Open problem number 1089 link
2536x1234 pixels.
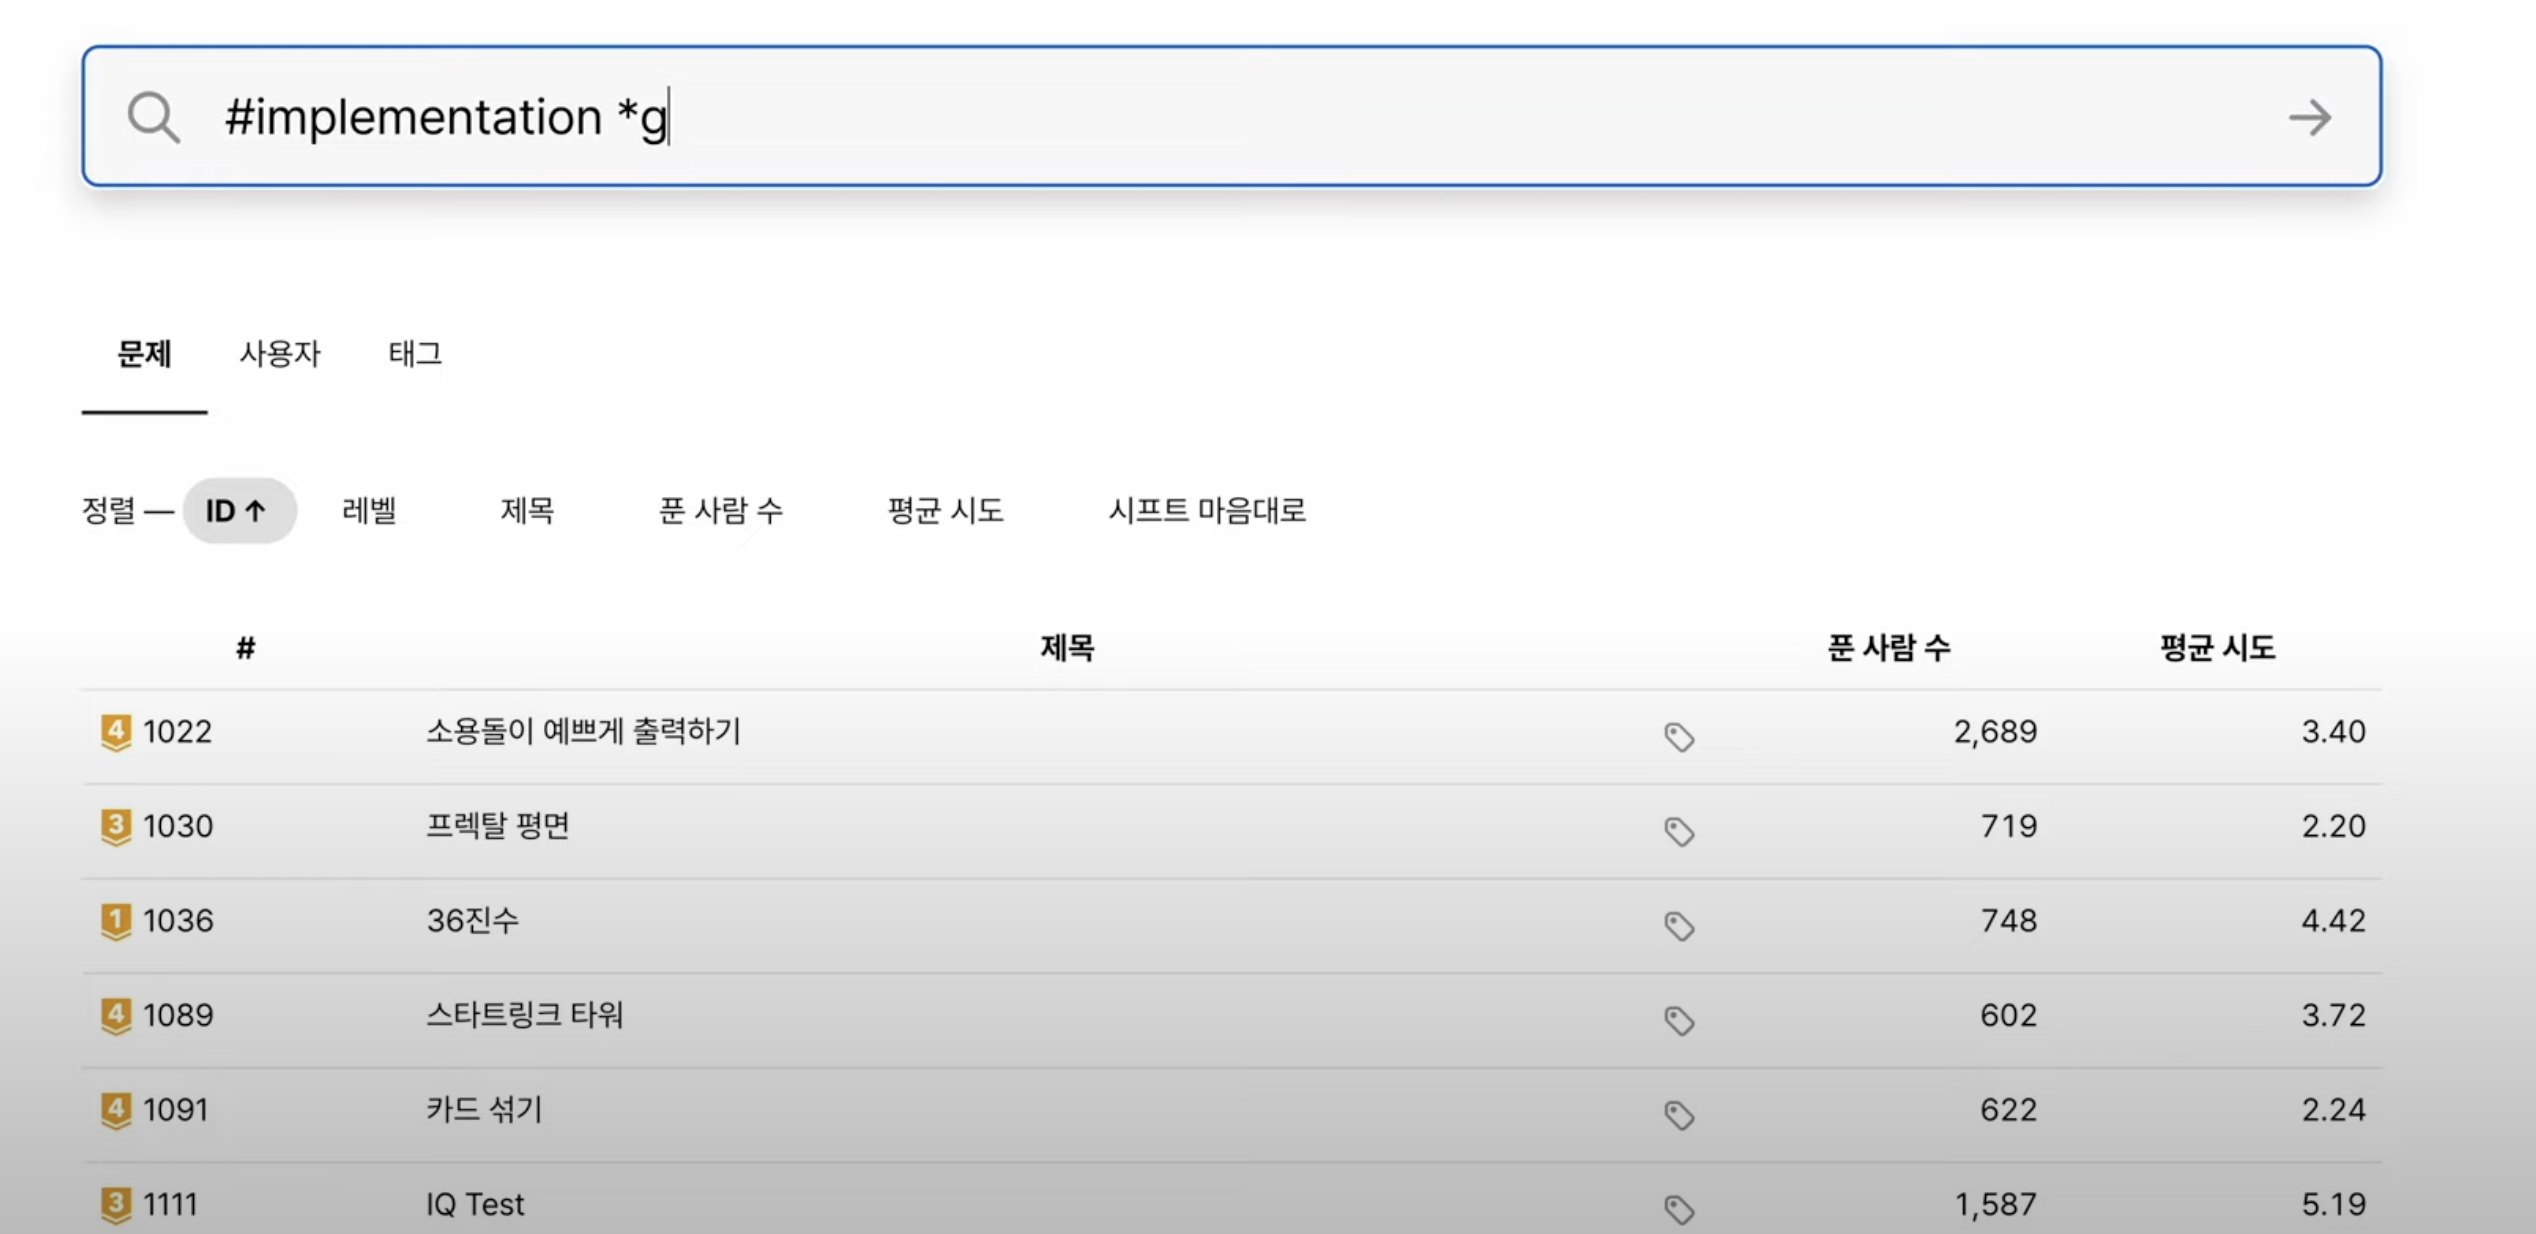[x=178, y=1015]
